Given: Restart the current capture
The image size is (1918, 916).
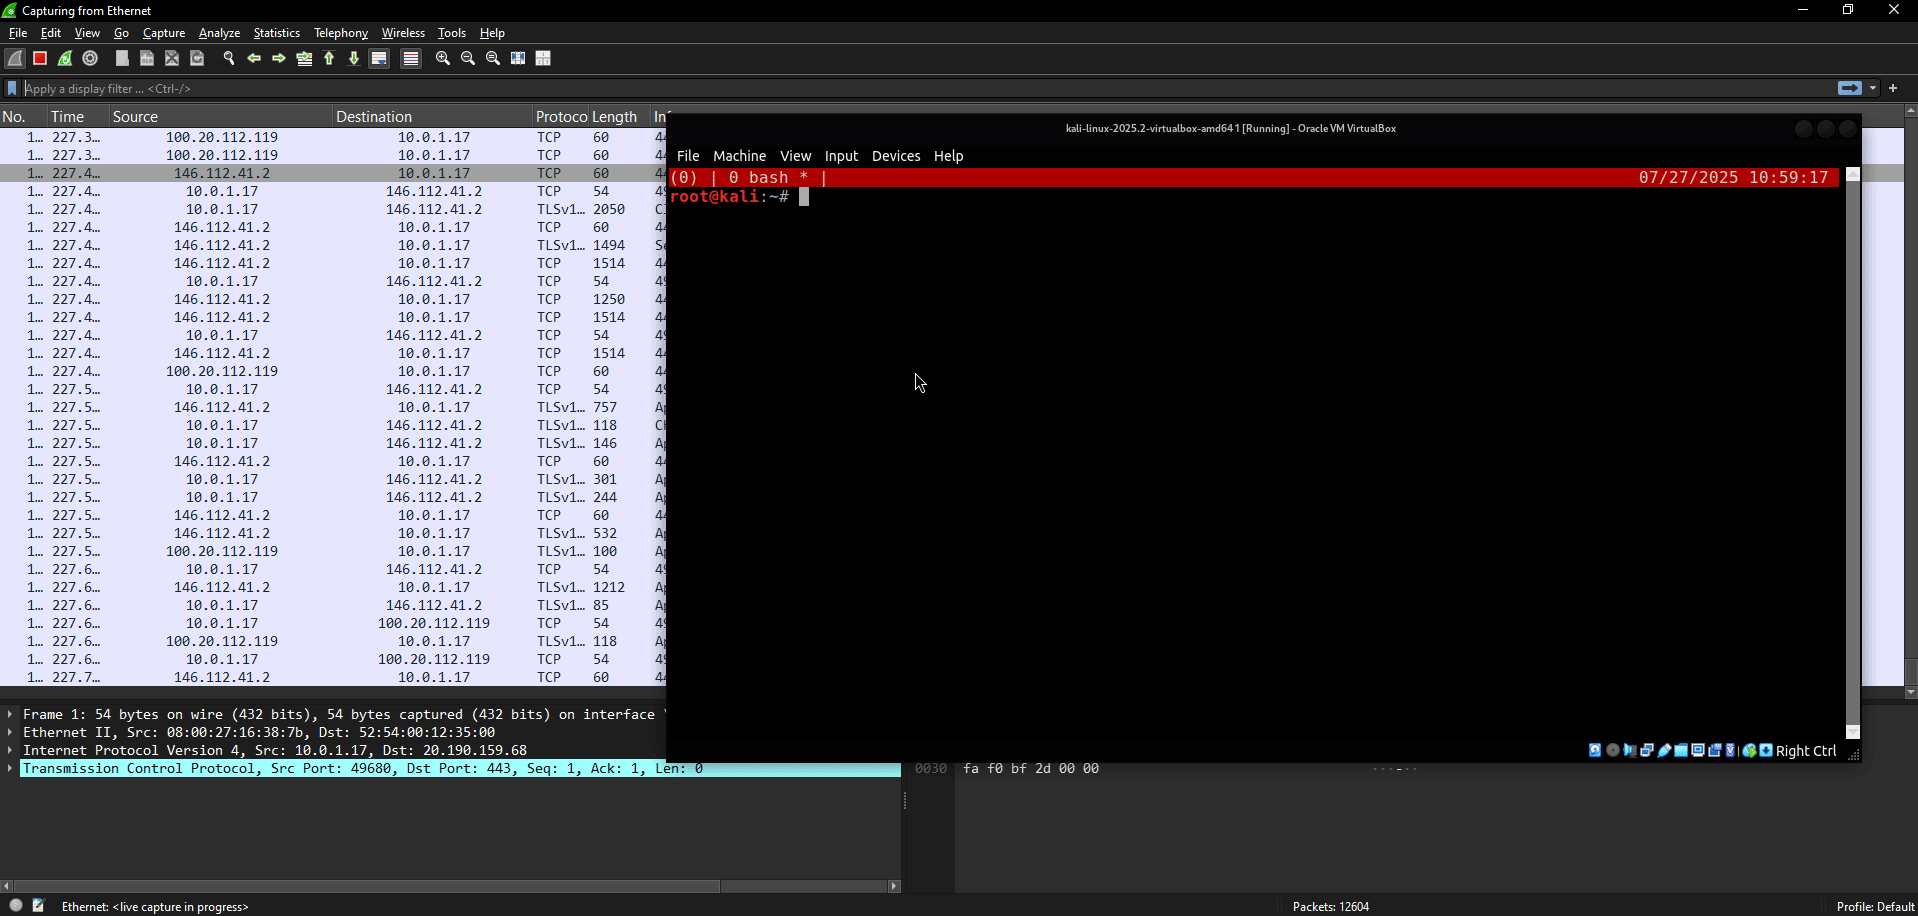Looking at the screenshot, I should (x=65, y=59).
